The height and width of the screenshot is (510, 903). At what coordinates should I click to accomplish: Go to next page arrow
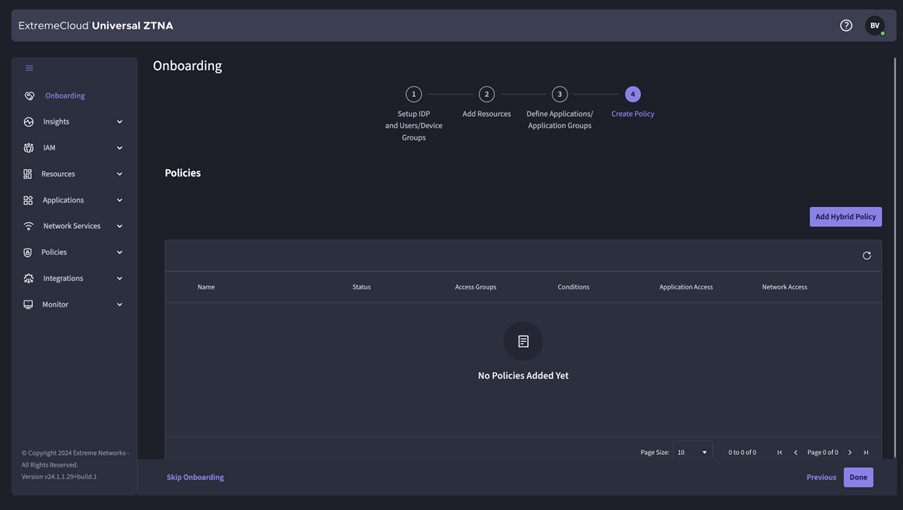pos(850,453)
